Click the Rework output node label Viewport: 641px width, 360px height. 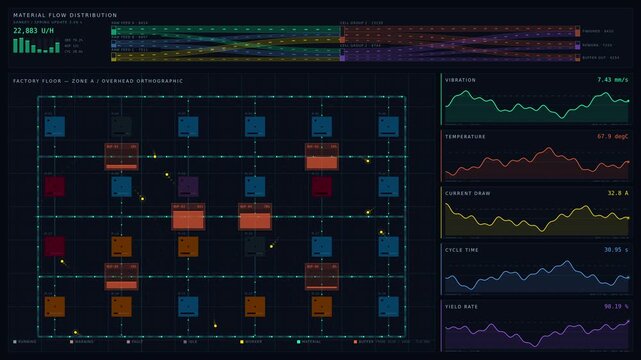(597, 45)
